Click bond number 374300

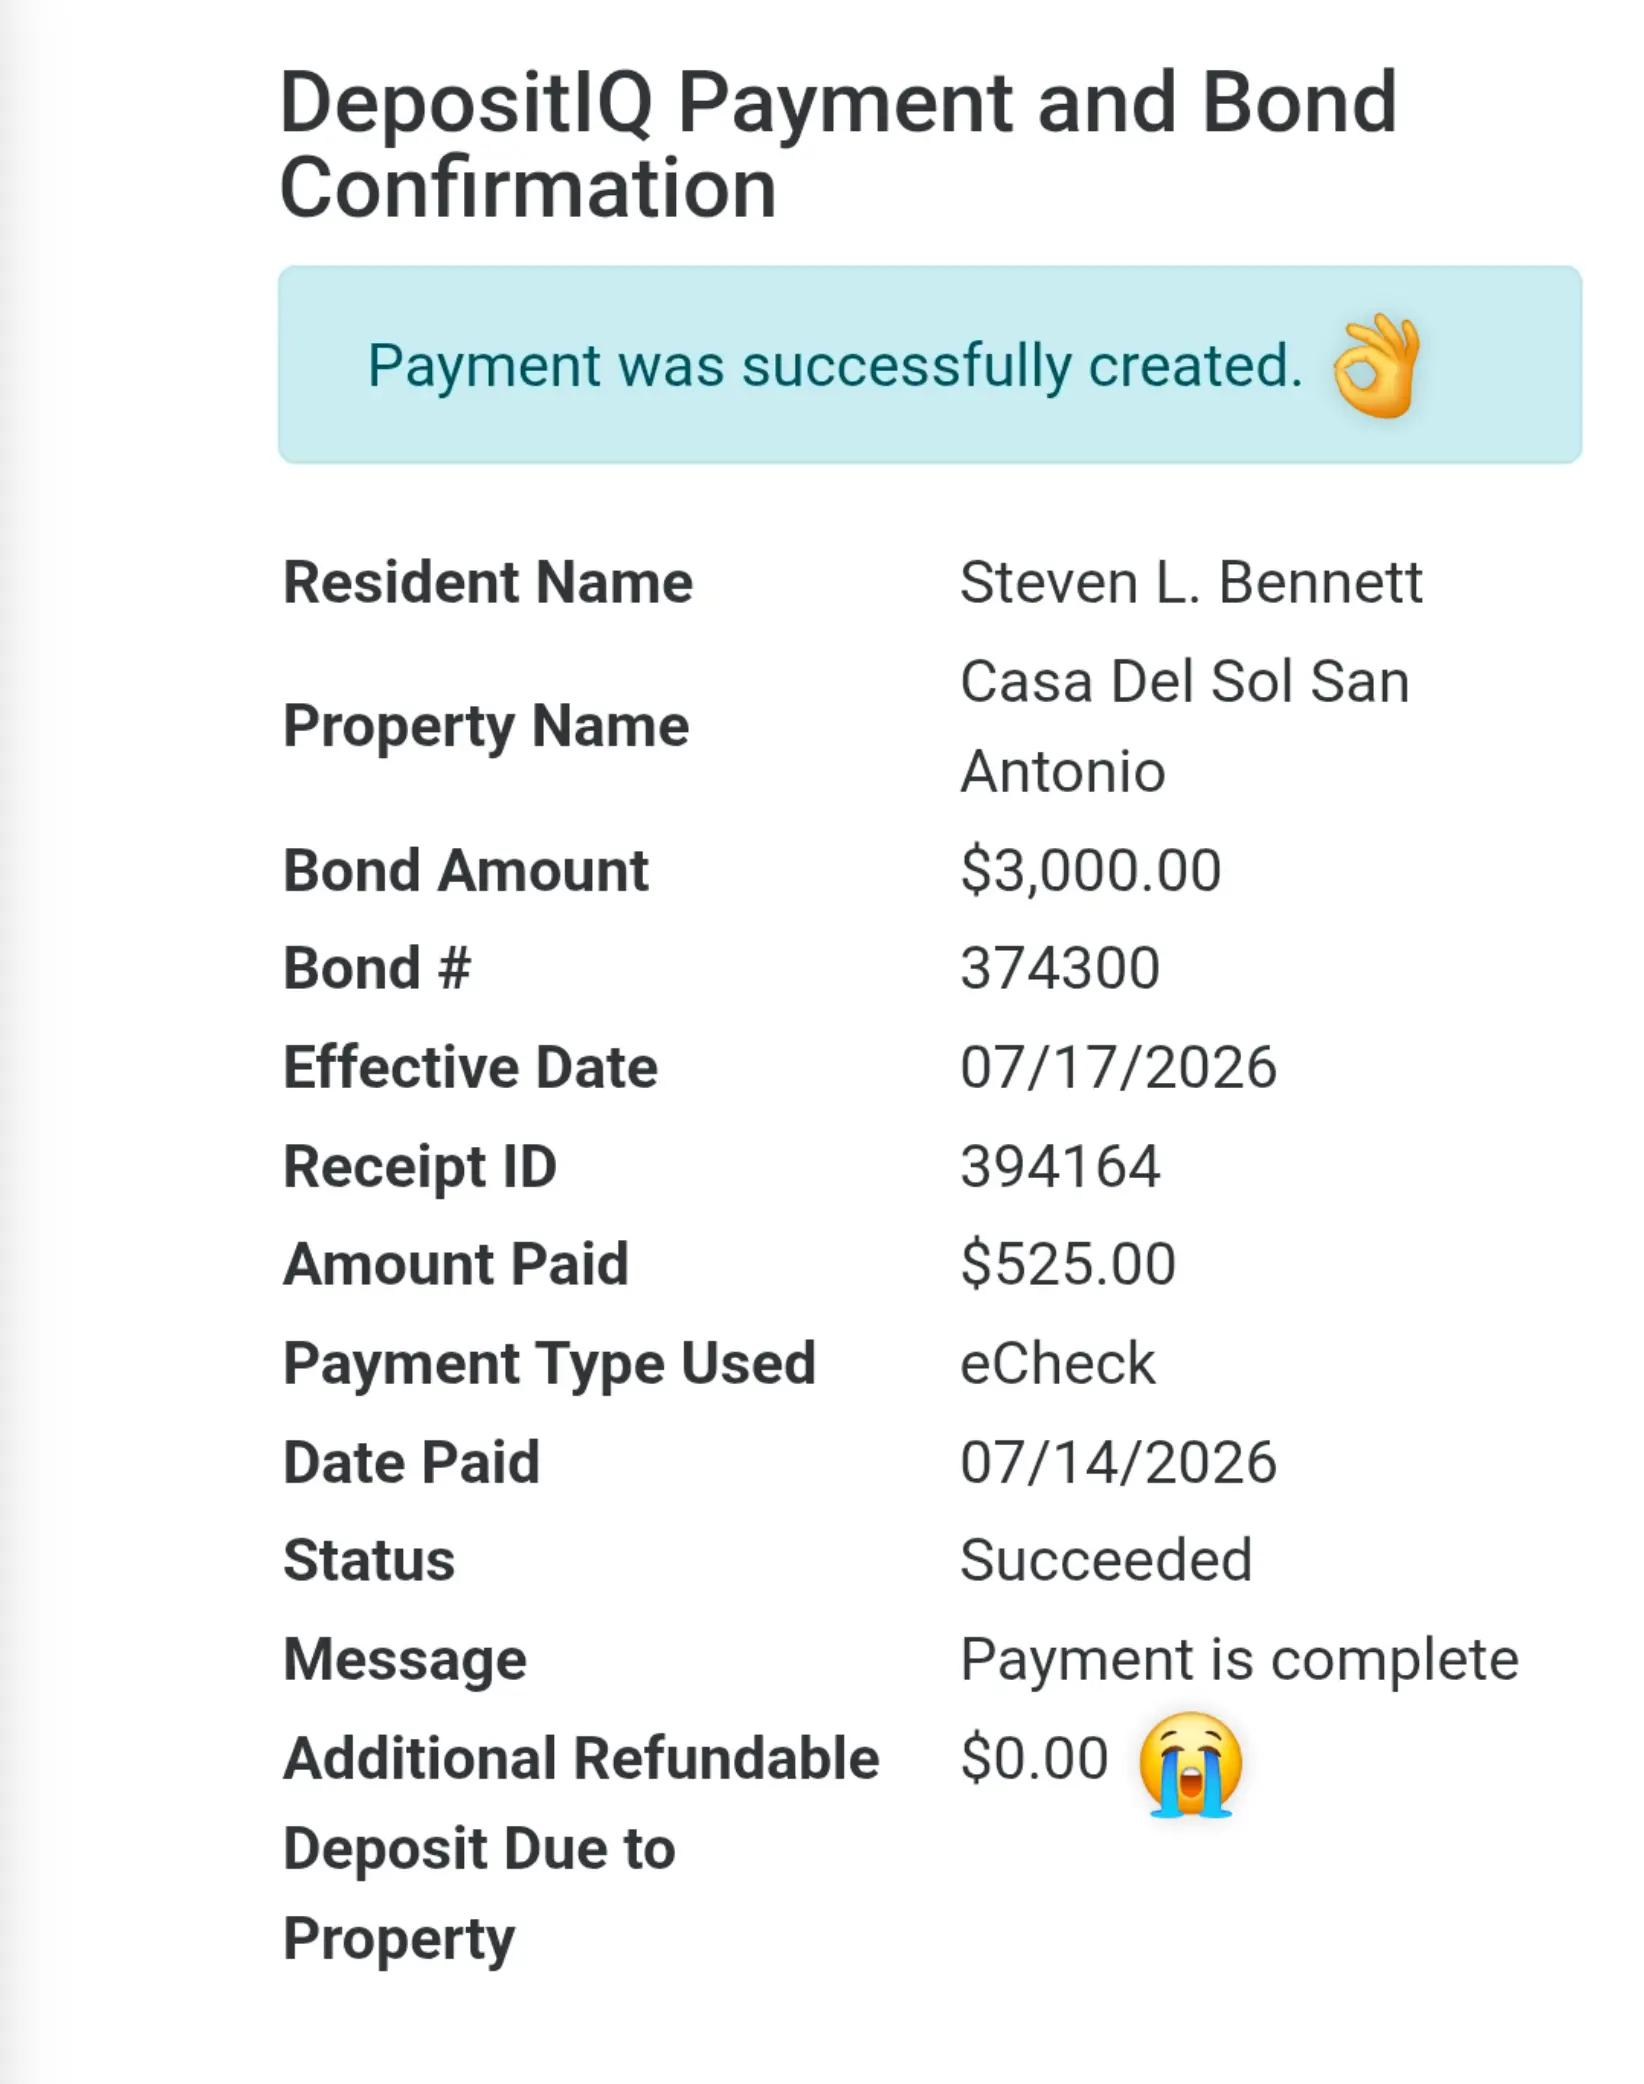tap(1060, 968)
